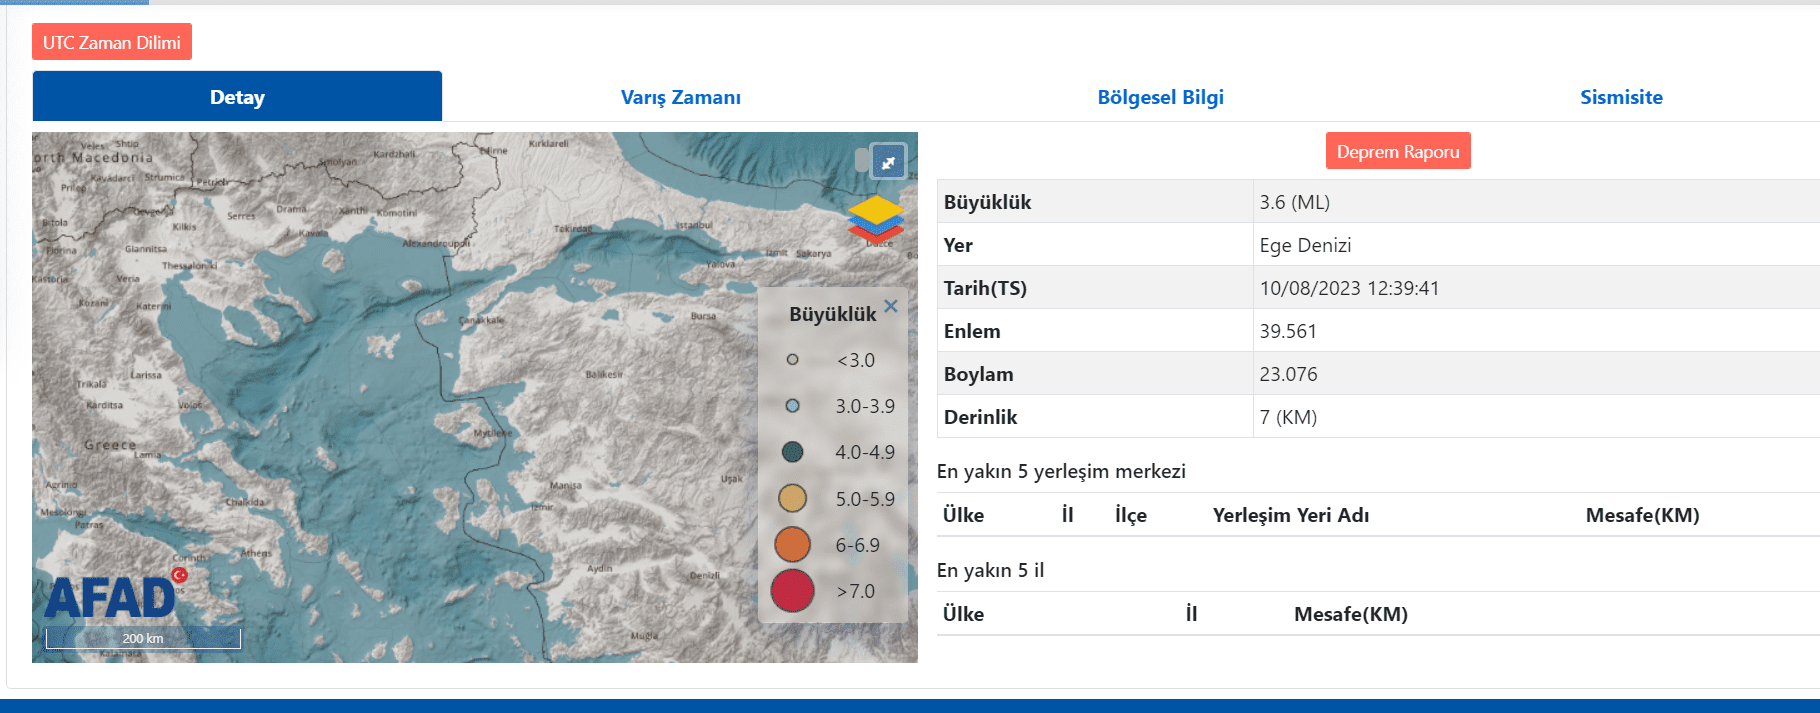
Task: Switch to the Detay tab
Action: 237,97
